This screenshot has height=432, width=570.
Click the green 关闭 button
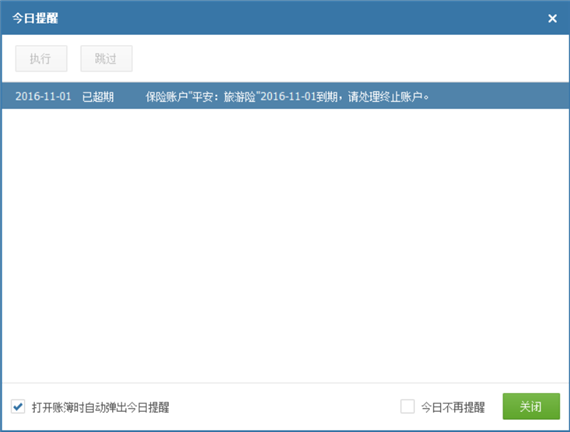click(531, 406)
